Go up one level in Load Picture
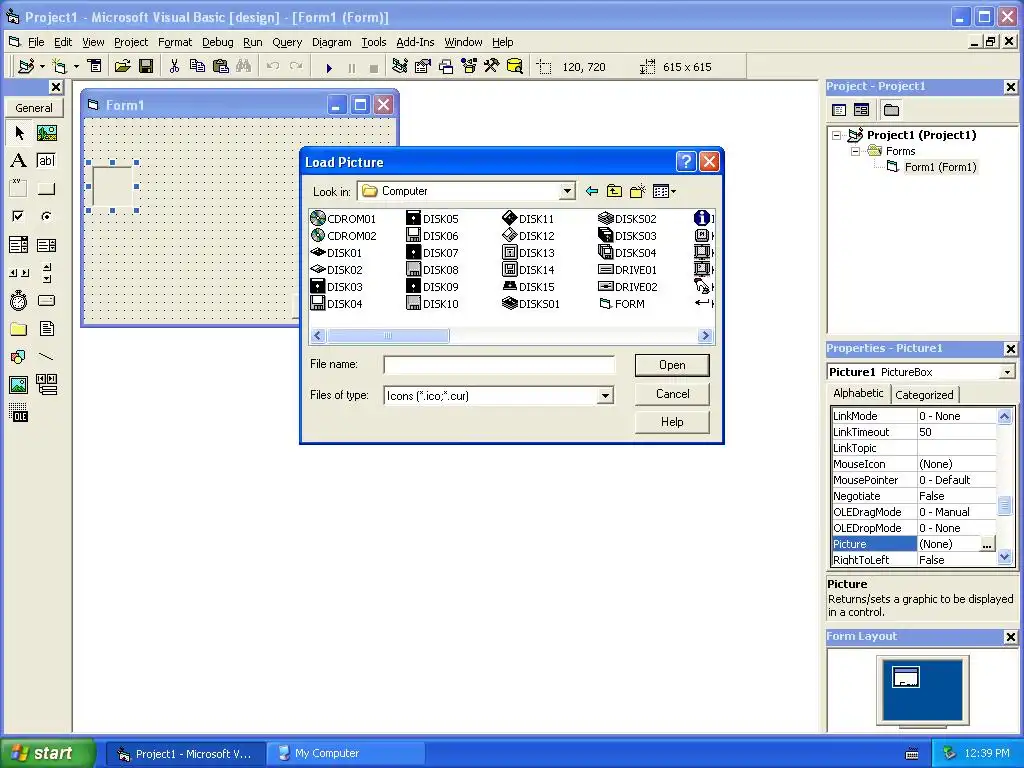This screenshot has height=768, width=1024. (x=615, y=191)
